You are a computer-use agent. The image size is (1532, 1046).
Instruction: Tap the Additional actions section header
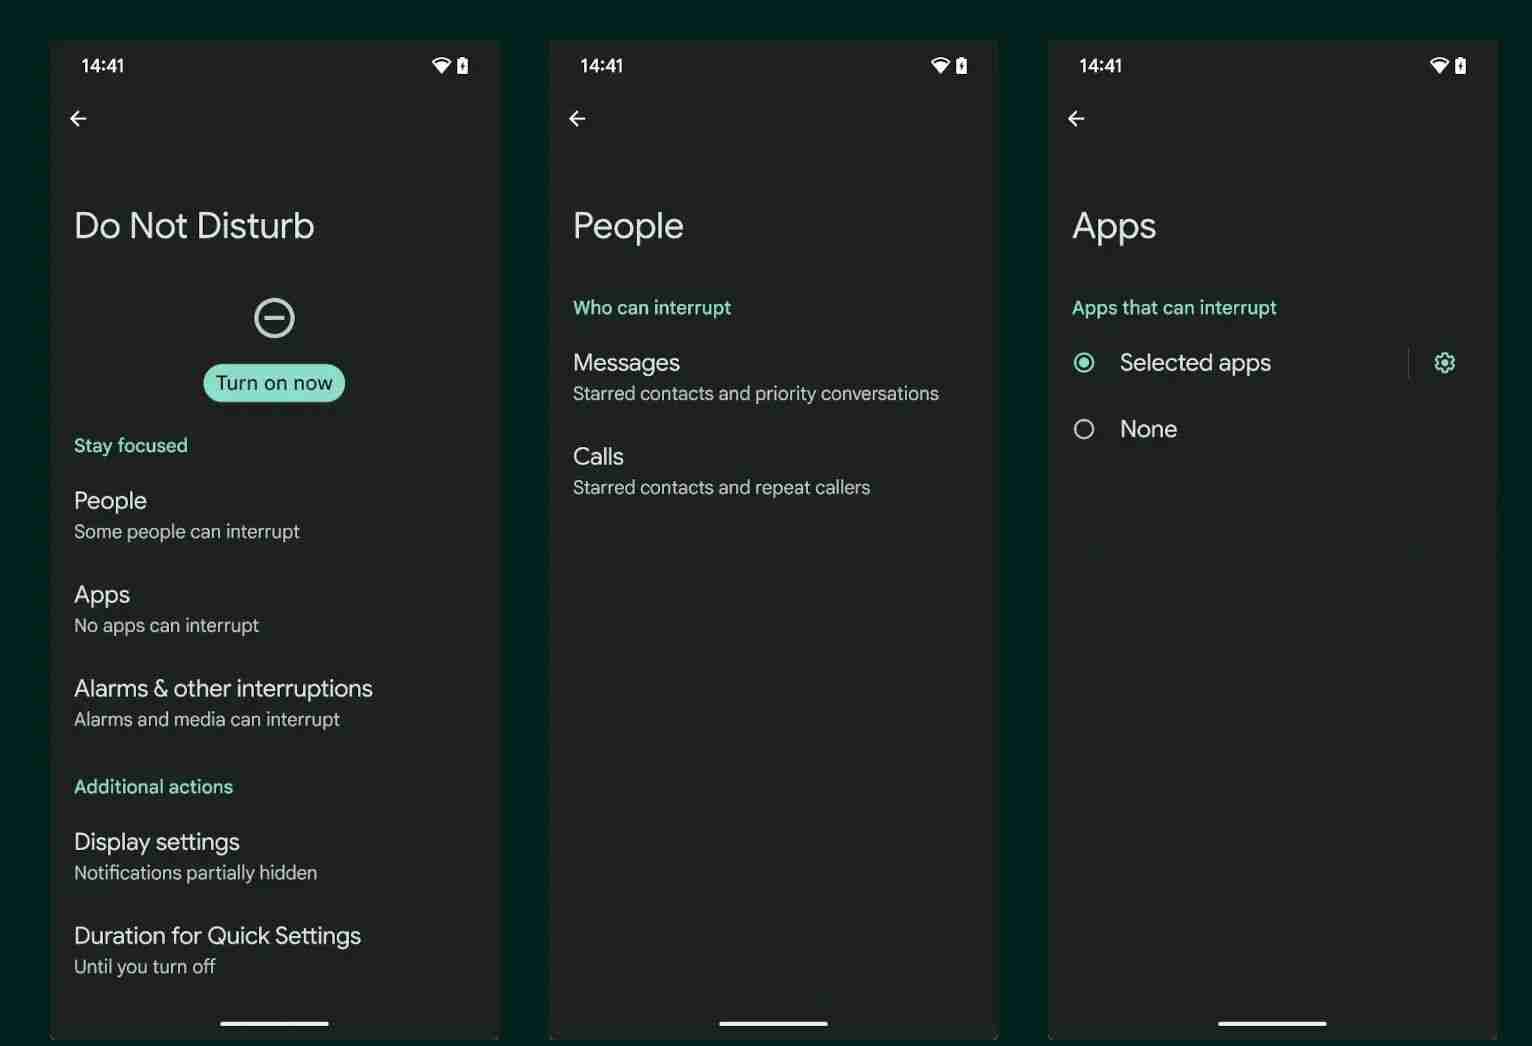(x=153, y=787)
